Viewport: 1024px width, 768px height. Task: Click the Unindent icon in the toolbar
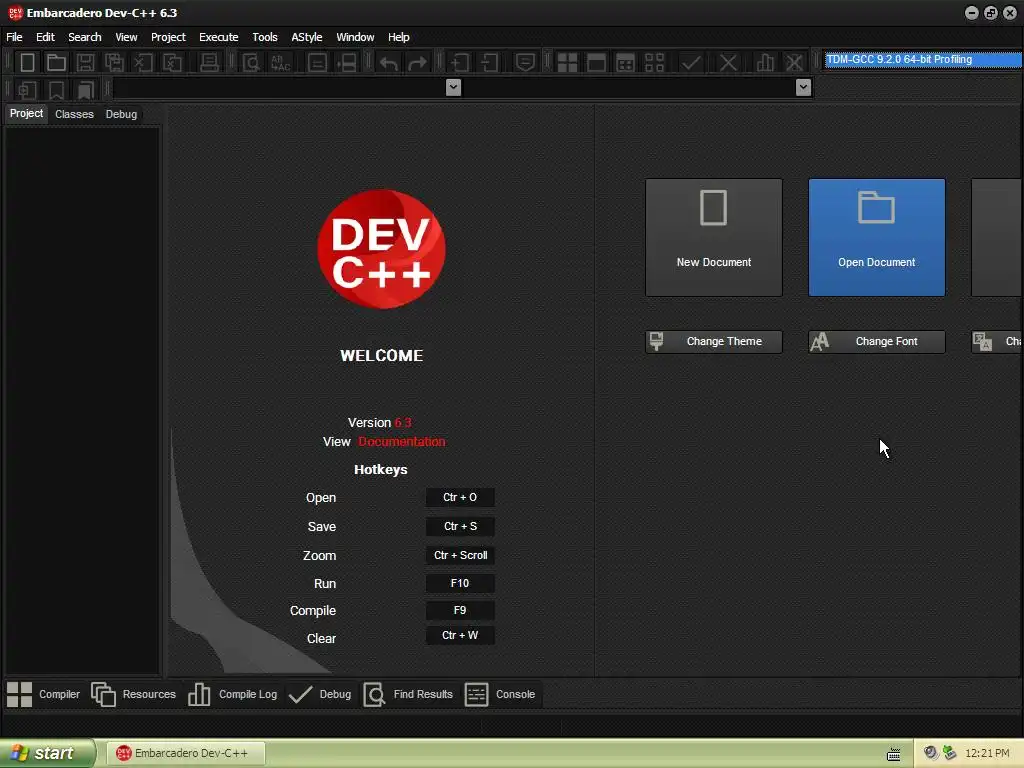click(x=489, y=63)
